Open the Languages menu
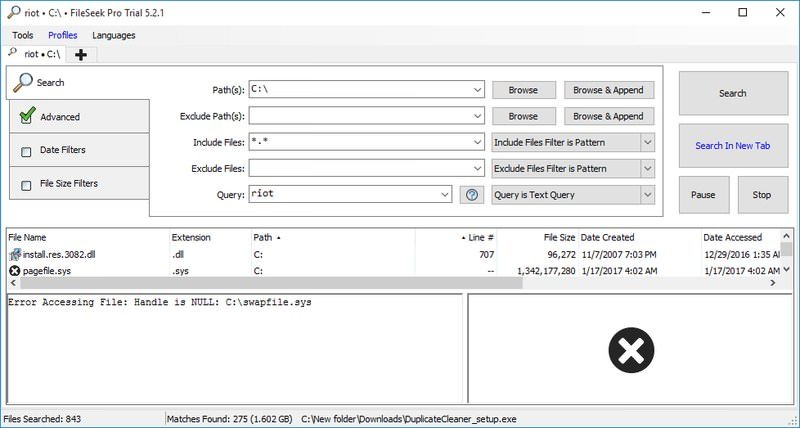This screenshot has height=428, width=800. point(113,35)
